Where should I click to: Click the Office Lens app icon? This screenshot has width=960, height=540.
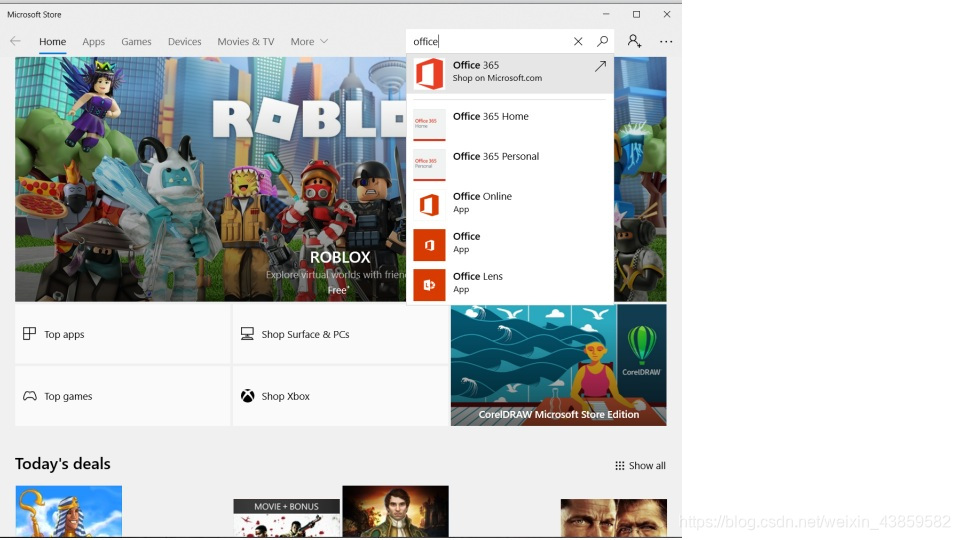429,285
